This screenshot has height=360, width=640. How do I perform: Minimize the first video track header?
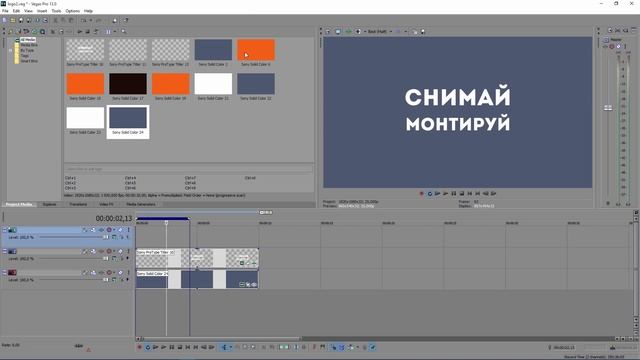[x=4, y=230]
